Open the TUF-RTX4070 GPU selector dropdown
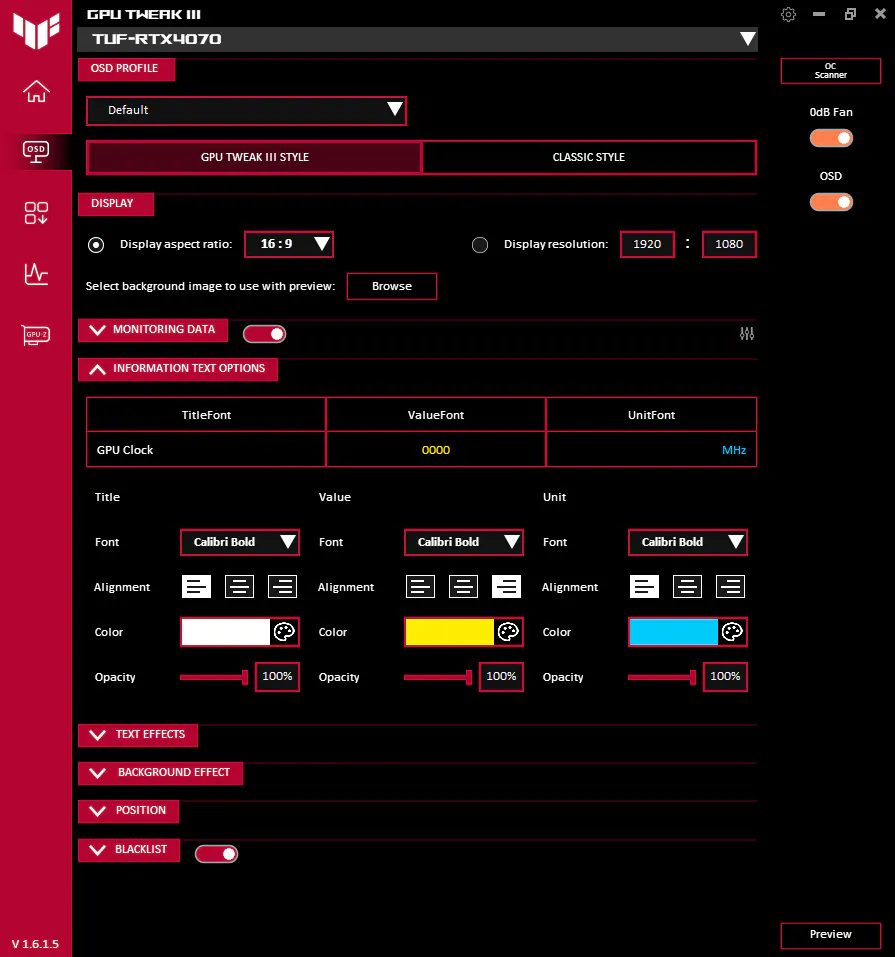The image size is (895, 957). point(418,39)
